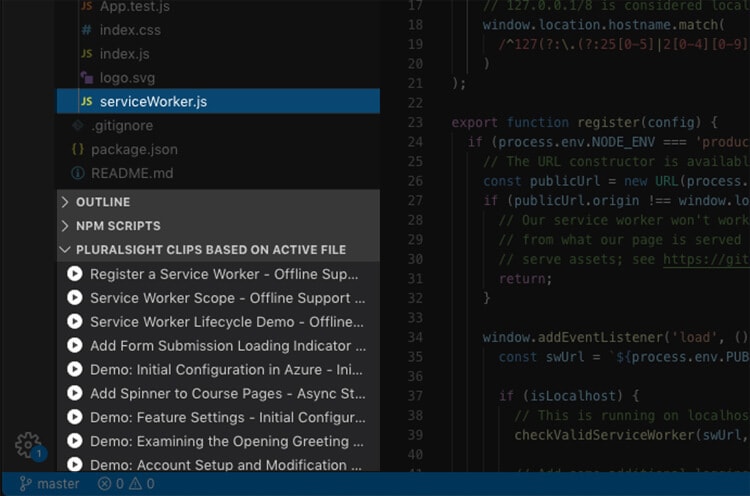
Task: Click the braces icon beside package.json
Action: pyautogui.click(x=78, y=149)
